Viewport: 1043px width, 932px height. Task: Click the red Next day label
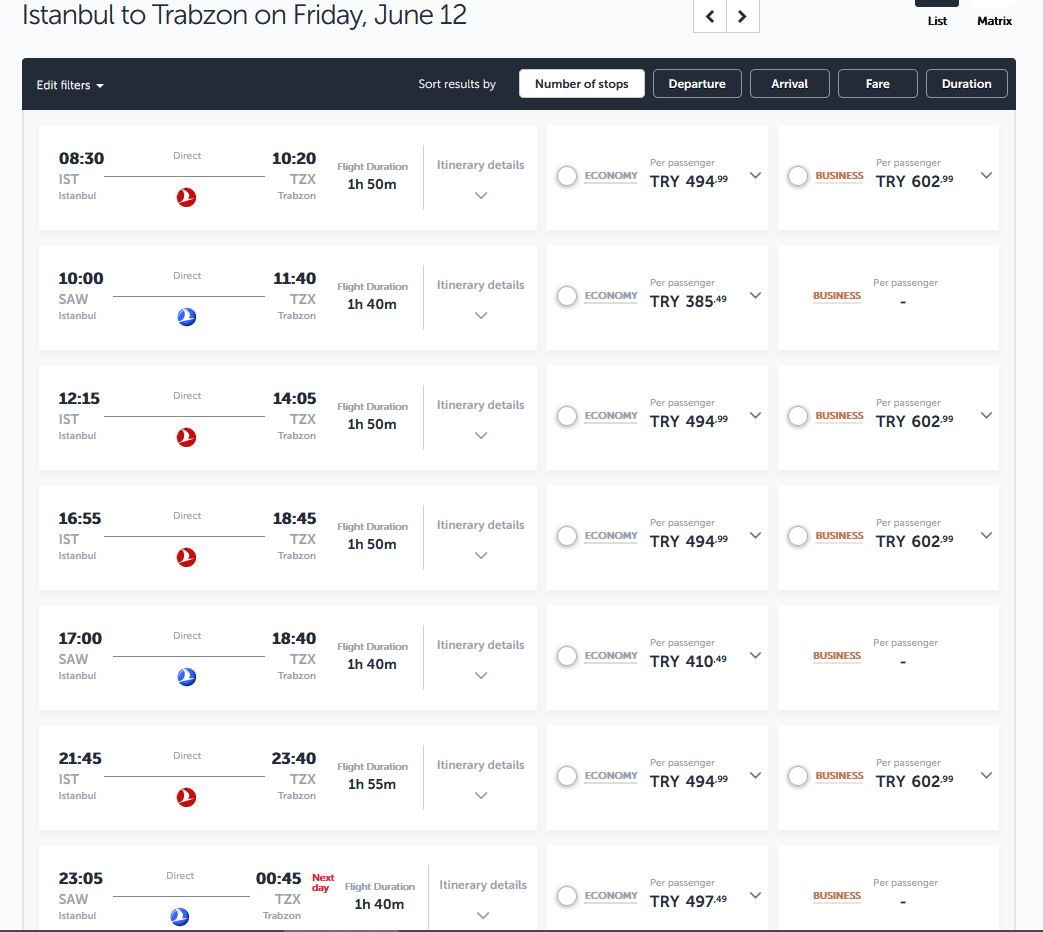point(323,883)
